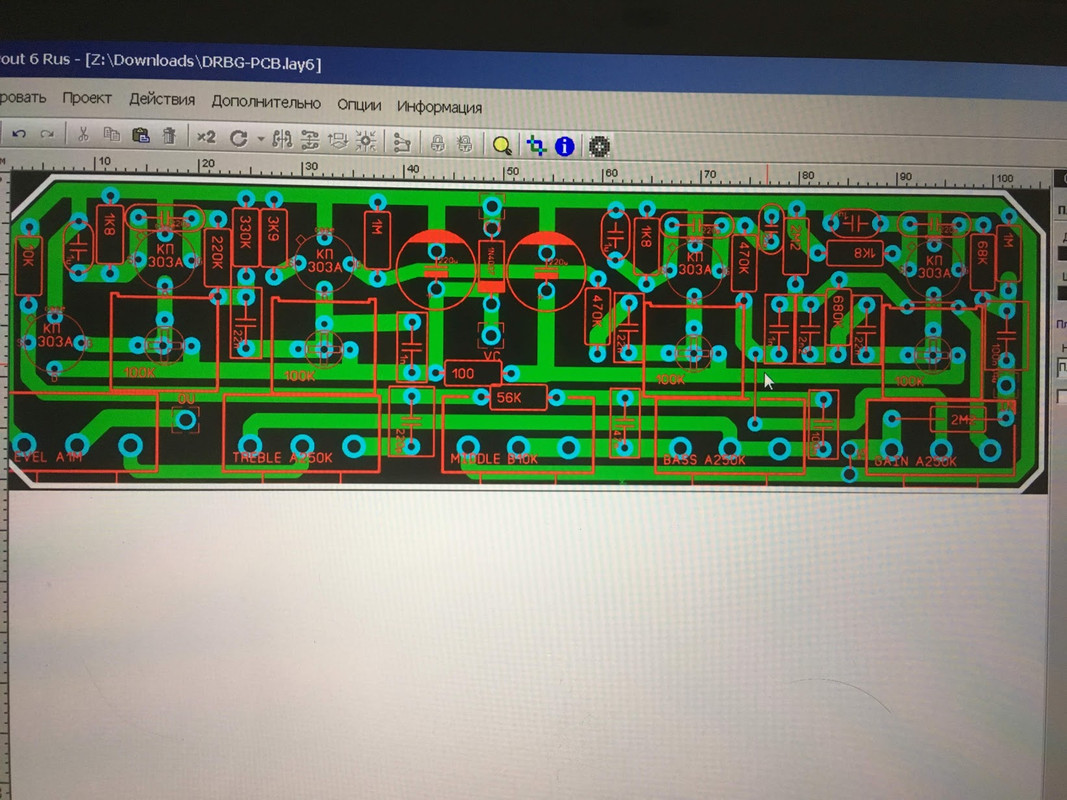Cut selection with the scissors icon

tap(83, 134)
